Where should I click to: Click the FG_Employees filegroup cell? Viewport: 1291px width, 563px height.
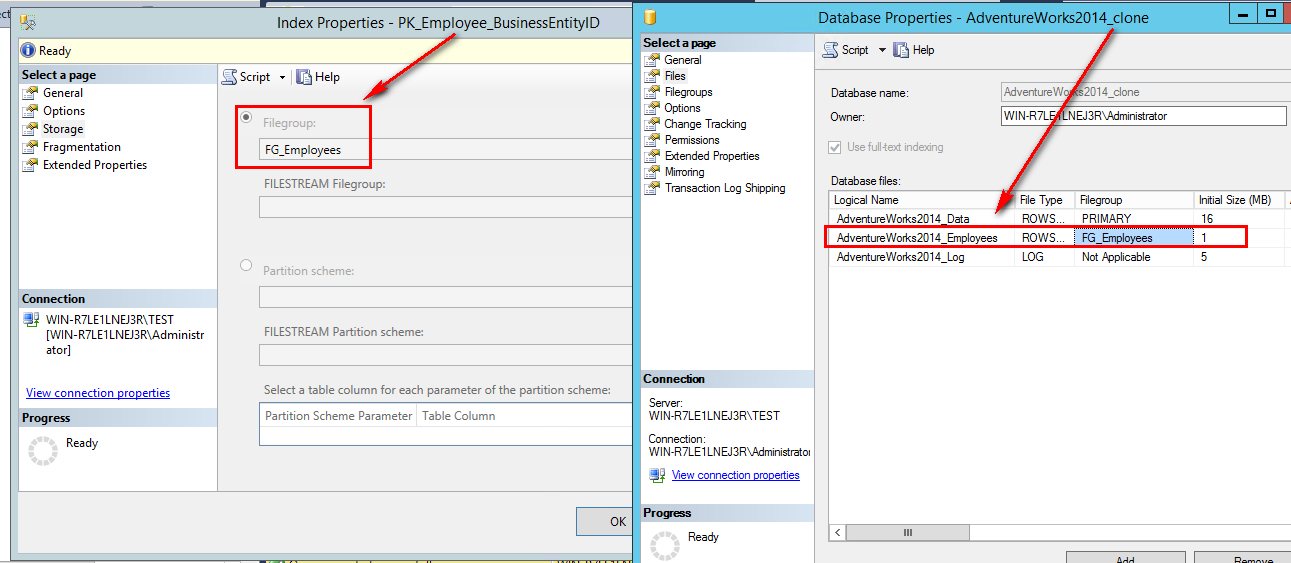pos(1135,238)
